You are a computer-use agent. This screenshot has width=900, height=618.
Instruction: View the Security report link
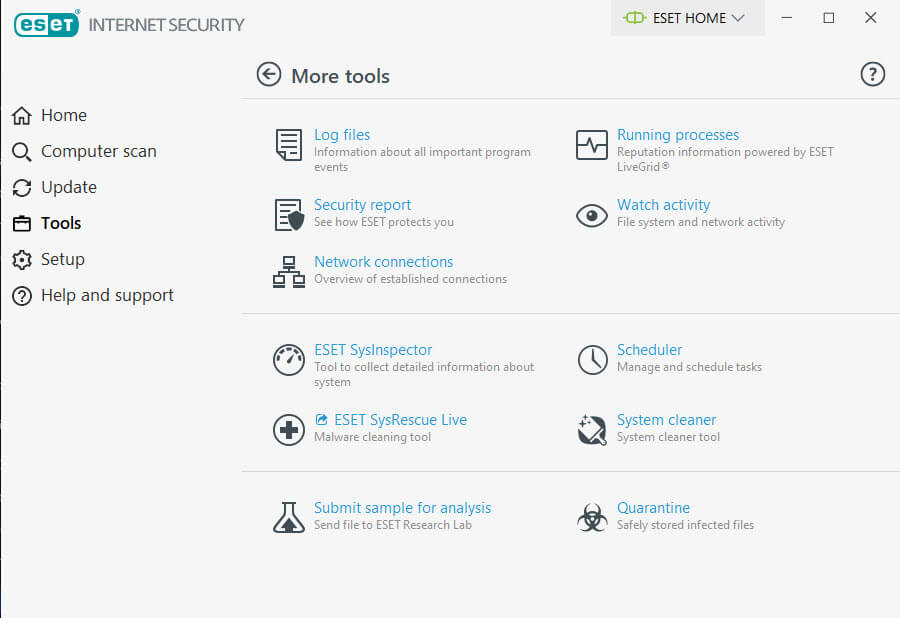pyautogui.click(x=363, y=204)
